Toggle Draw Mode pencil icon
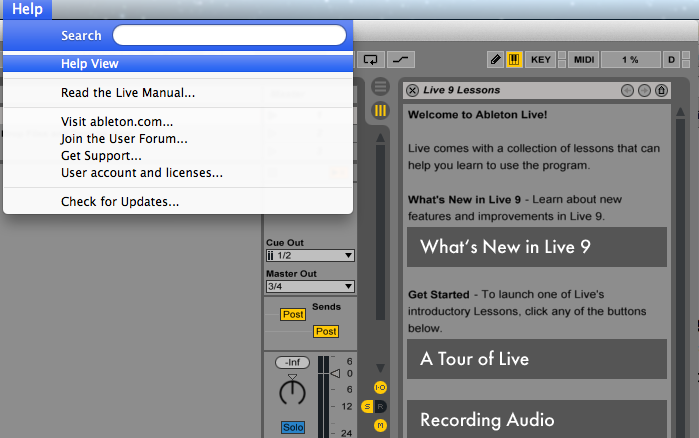The image size is (699, 438). [495, 60]
